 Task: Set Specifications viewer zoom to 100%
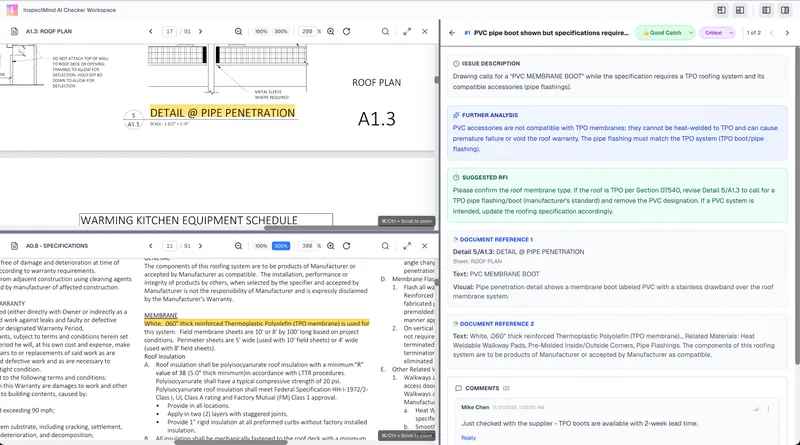pos(261,246)
